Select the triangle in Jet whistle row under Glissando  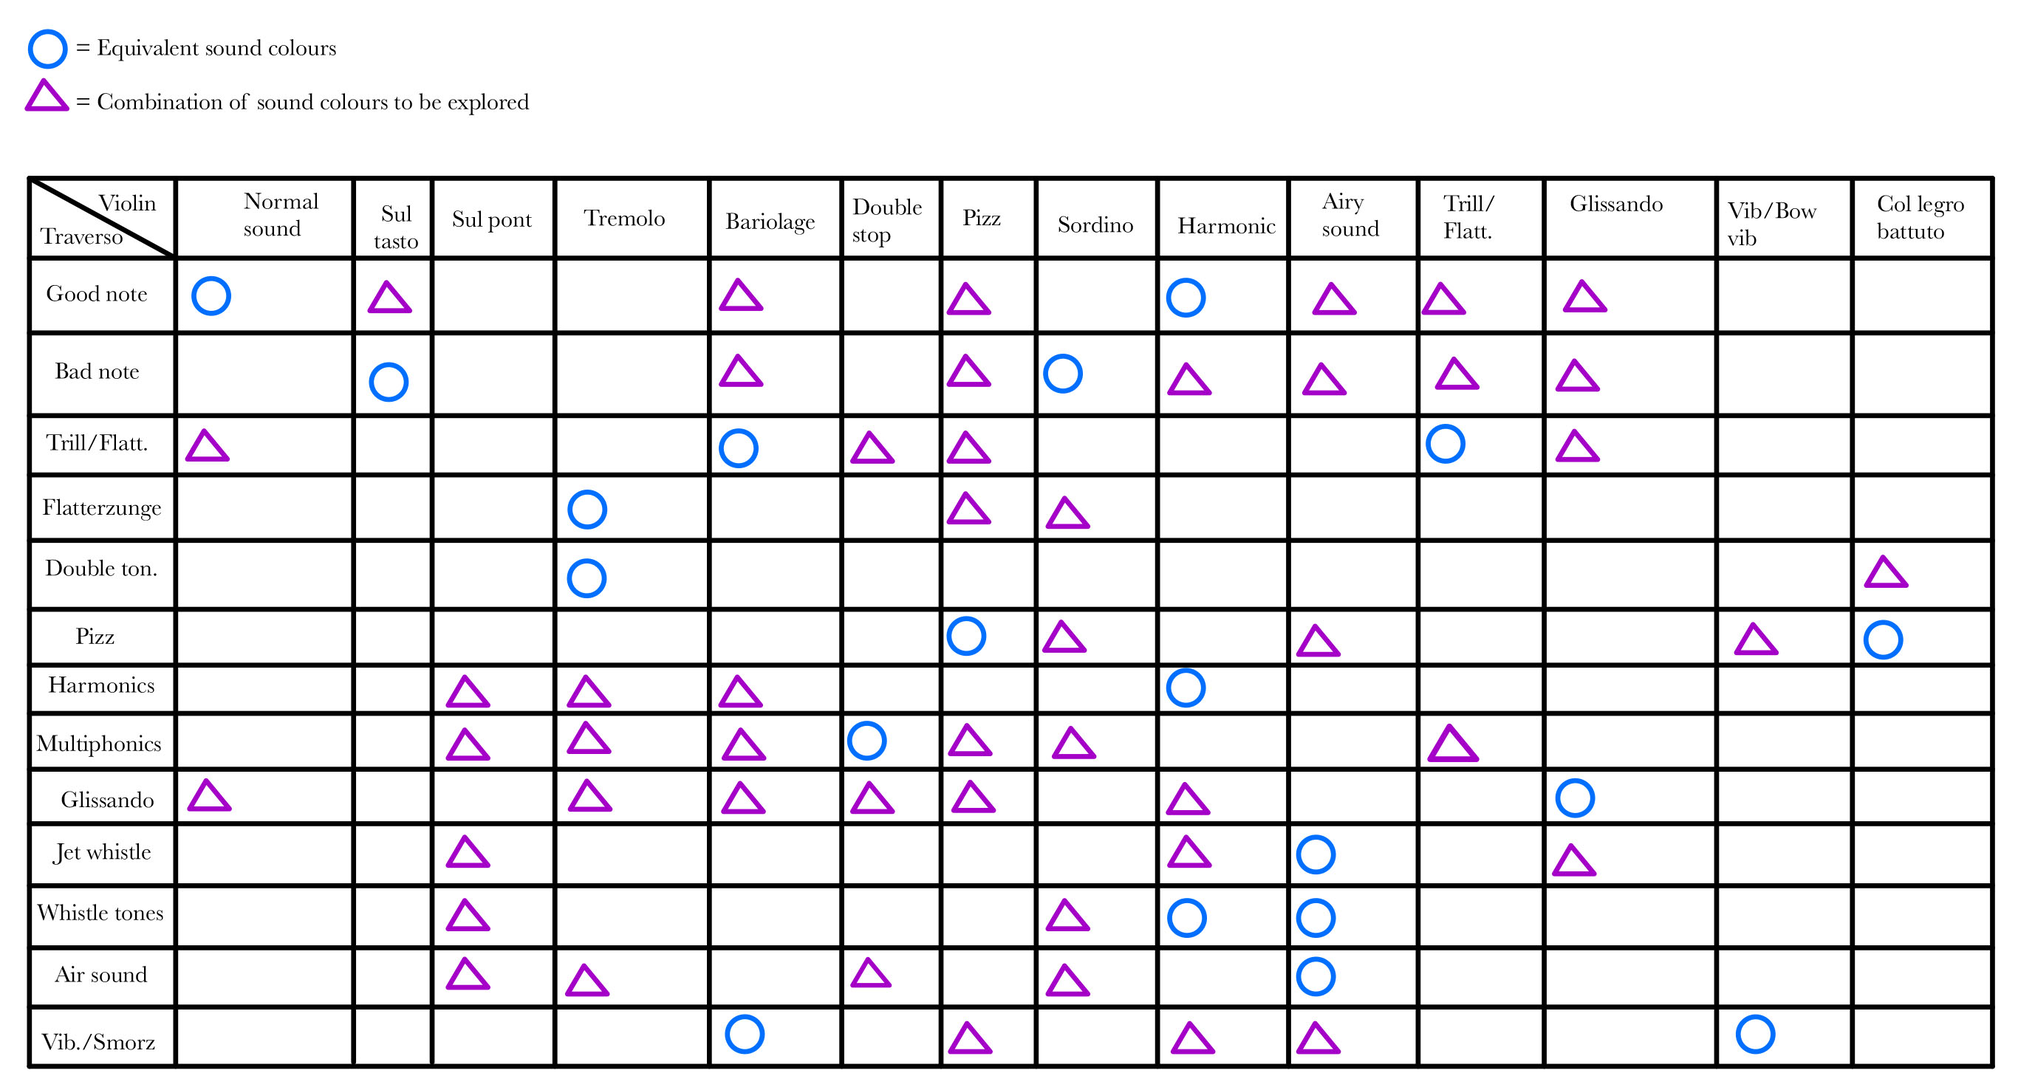(1573, 862)
